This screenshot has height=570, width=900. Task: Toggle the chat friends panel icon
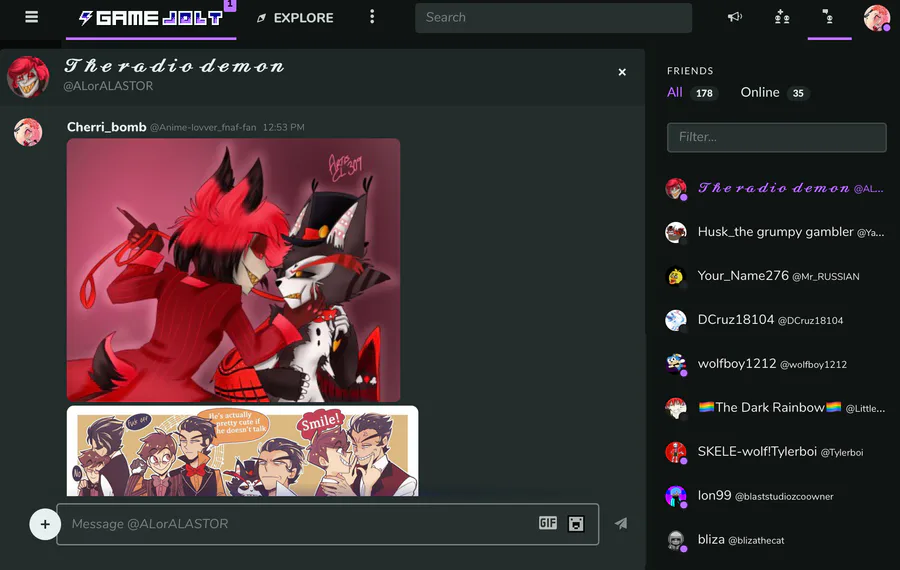(x=829, y=17)
